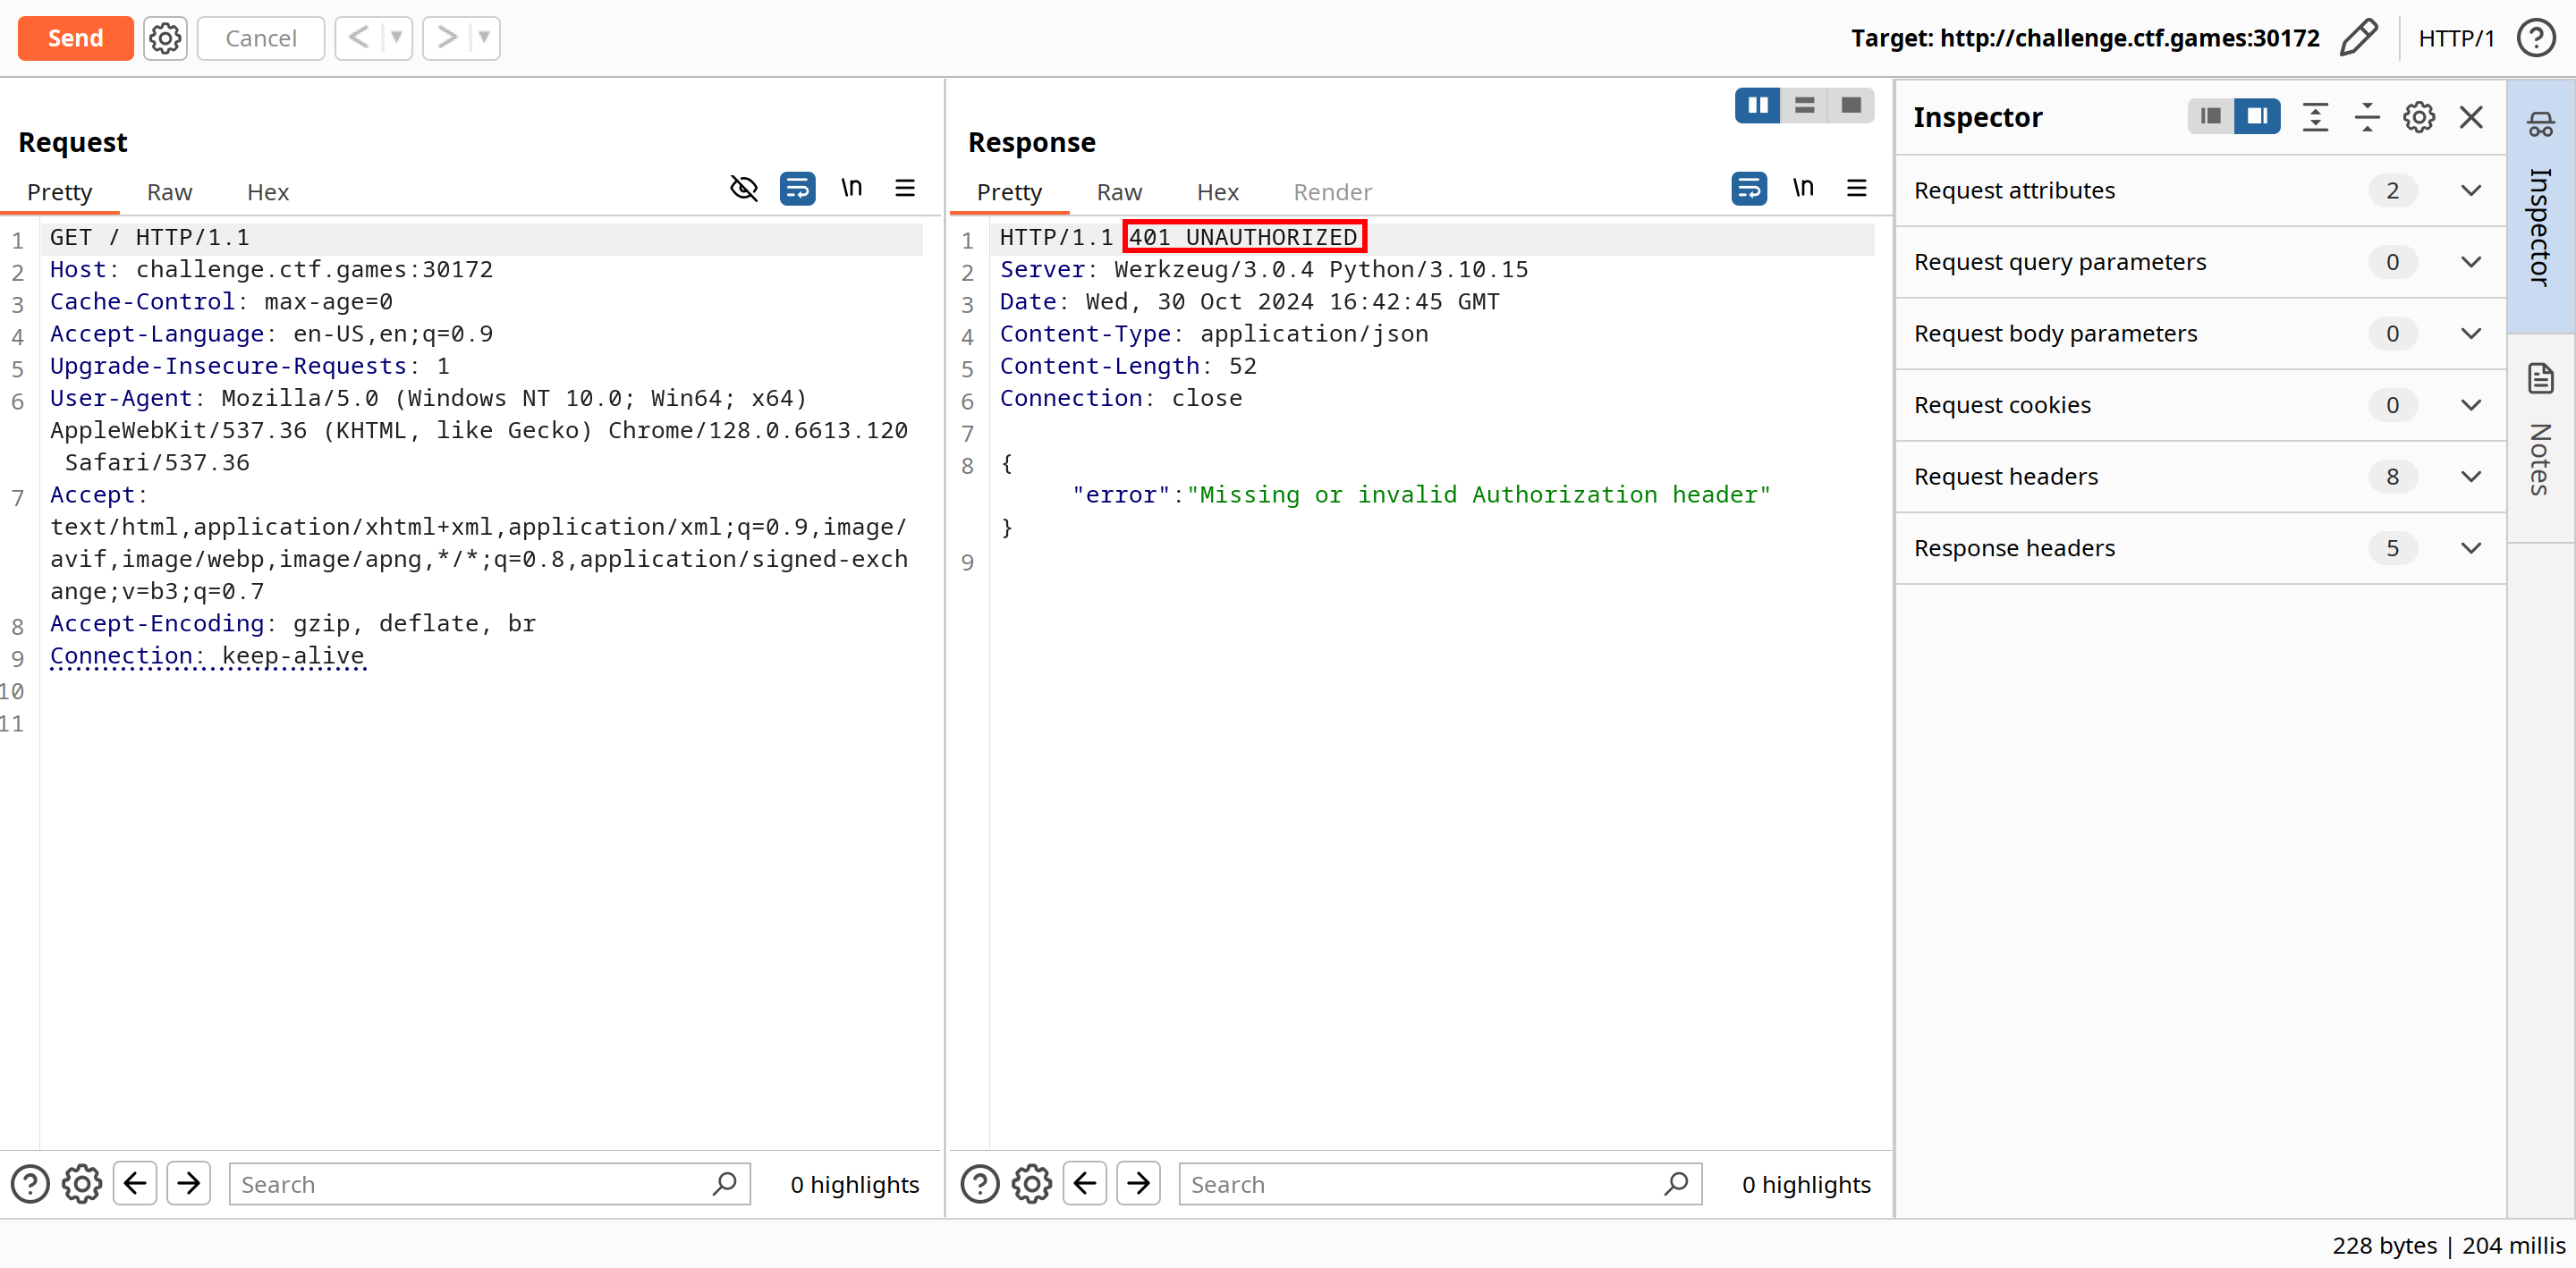Viewport: 2576px width, 1268px height.
Task: Toggle line wrap in response pane
Action: (1749, 188)
